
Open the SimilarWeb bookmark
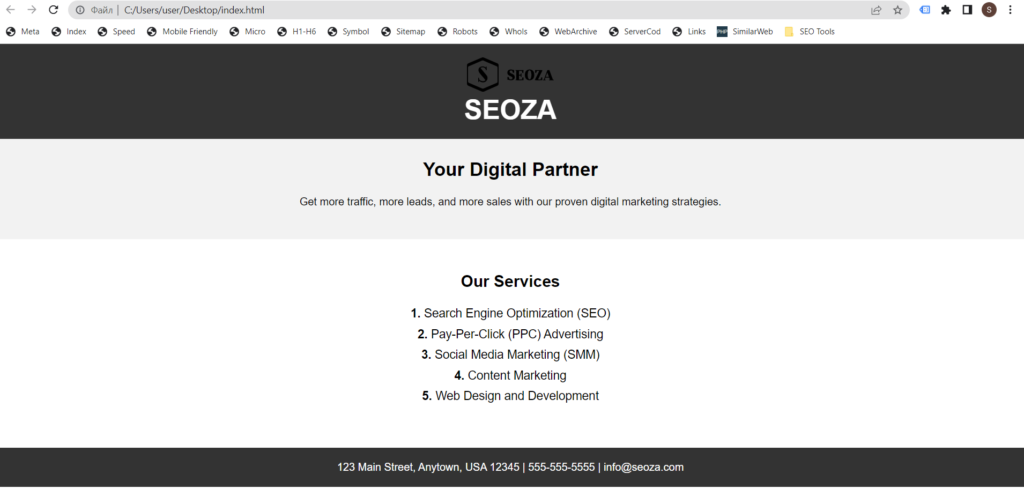744,31
